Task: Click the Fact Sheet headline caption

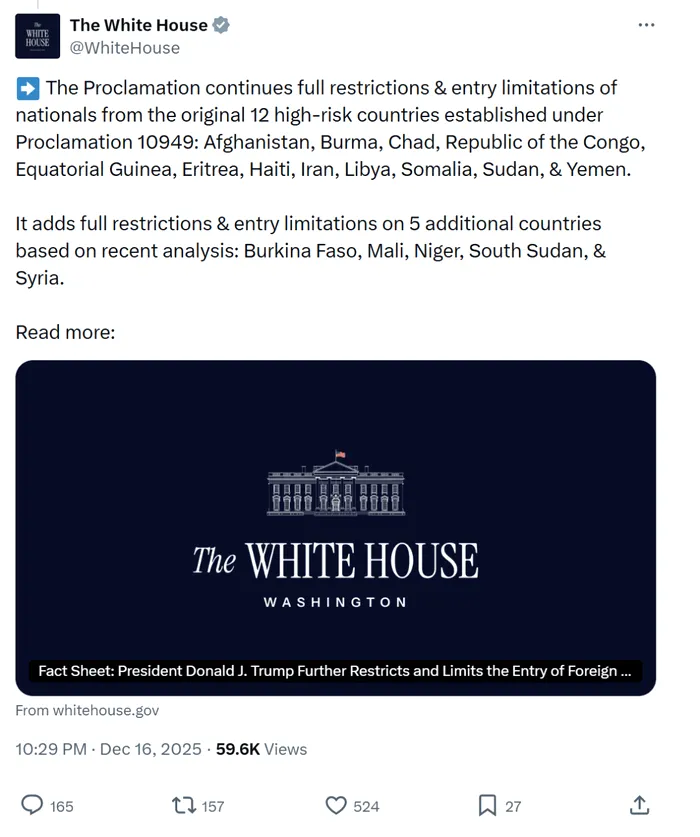Action: pyautogui.click(x=335, y=671)
